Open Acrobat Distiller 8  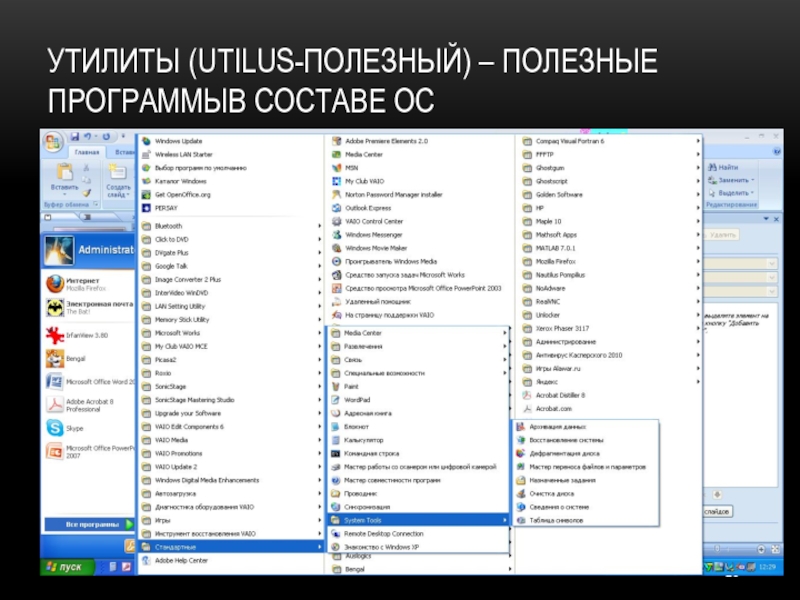click(x=560, y=395)
